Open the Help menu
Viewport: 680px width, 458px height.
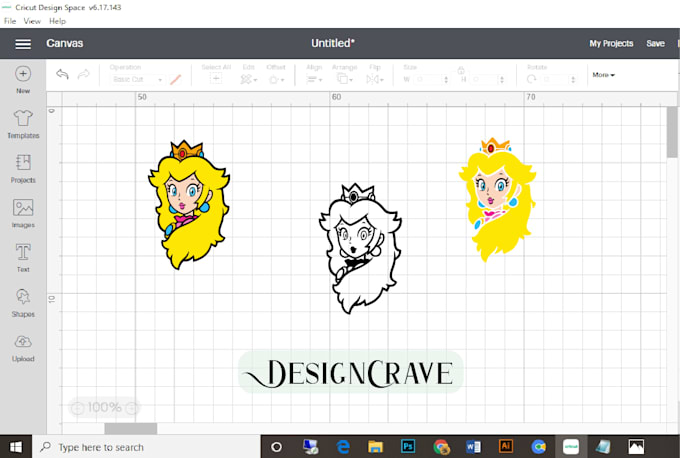pyautogui.click(x=57, y=21)
